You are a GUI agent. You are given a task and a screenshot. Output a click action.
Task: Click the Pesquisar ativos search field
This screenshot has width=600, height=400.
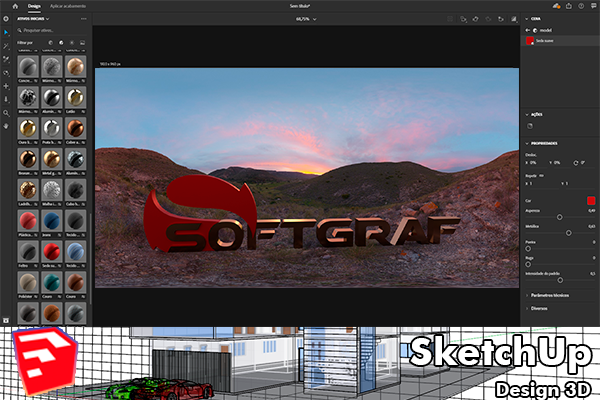(x=52, y=30)
